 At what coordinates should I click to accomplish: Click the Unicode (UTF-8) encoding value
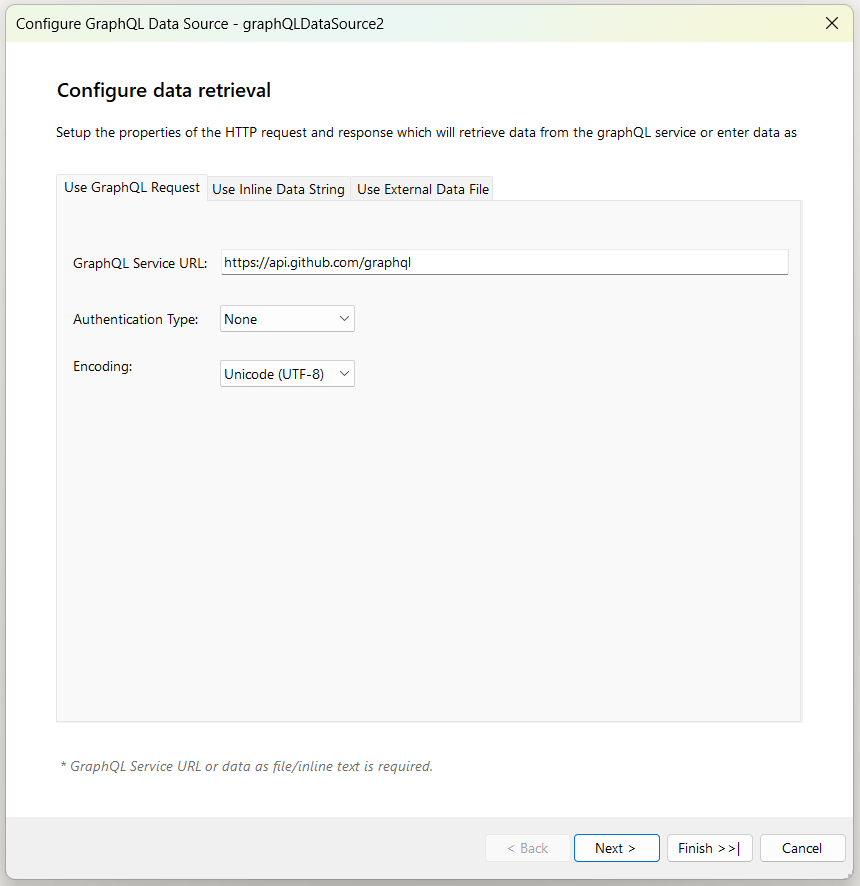pos(270,373)
